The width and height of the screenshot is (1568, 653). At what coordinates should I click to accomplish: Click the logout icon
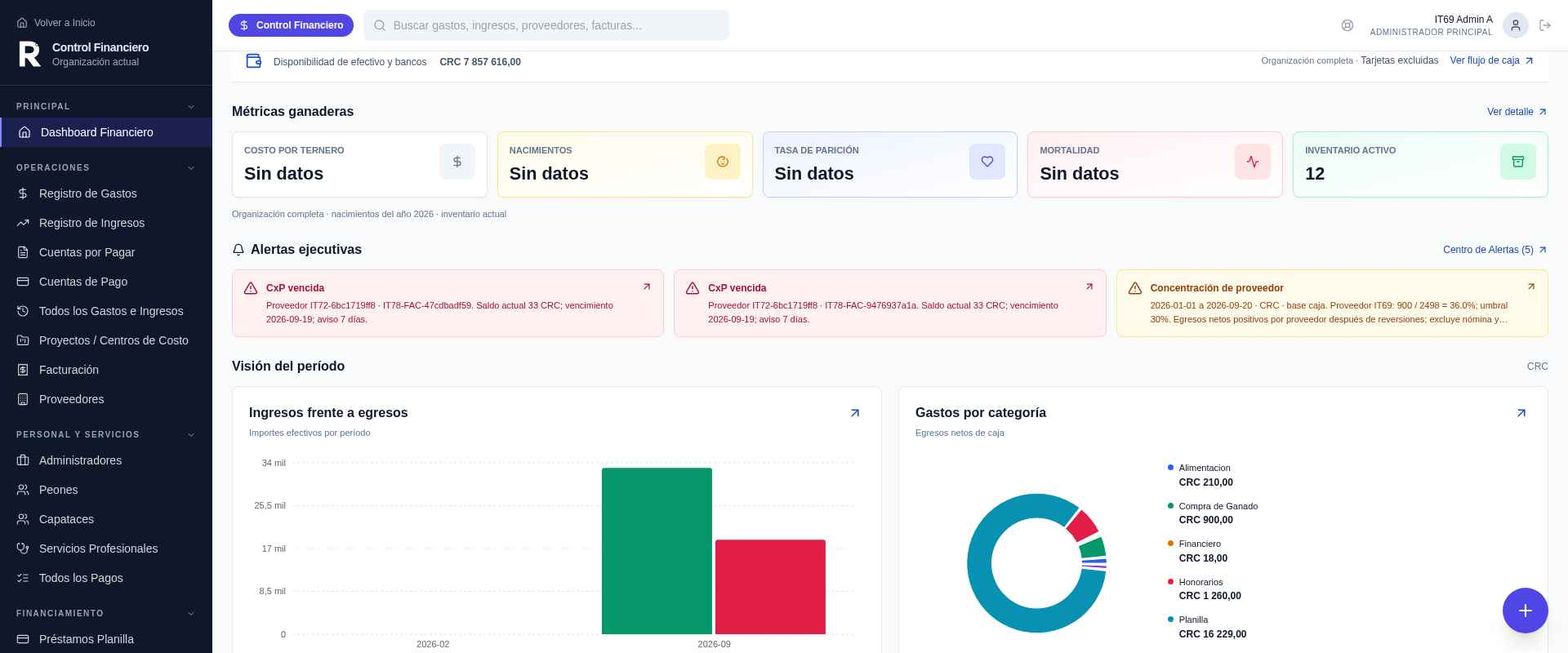pyautogui.click(x=1545, y=25)
